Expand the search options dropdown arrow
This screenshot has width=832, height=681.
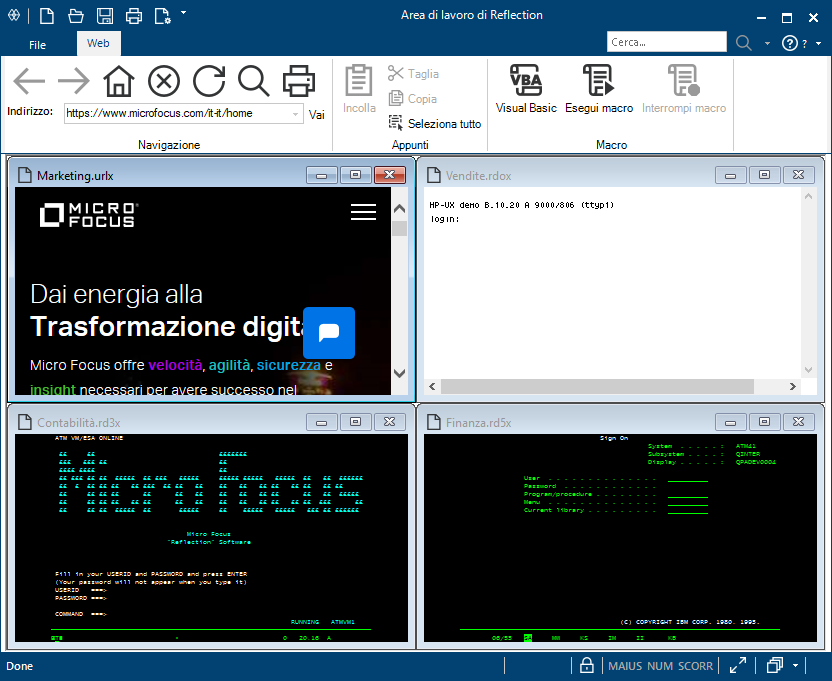coord(767,44)
